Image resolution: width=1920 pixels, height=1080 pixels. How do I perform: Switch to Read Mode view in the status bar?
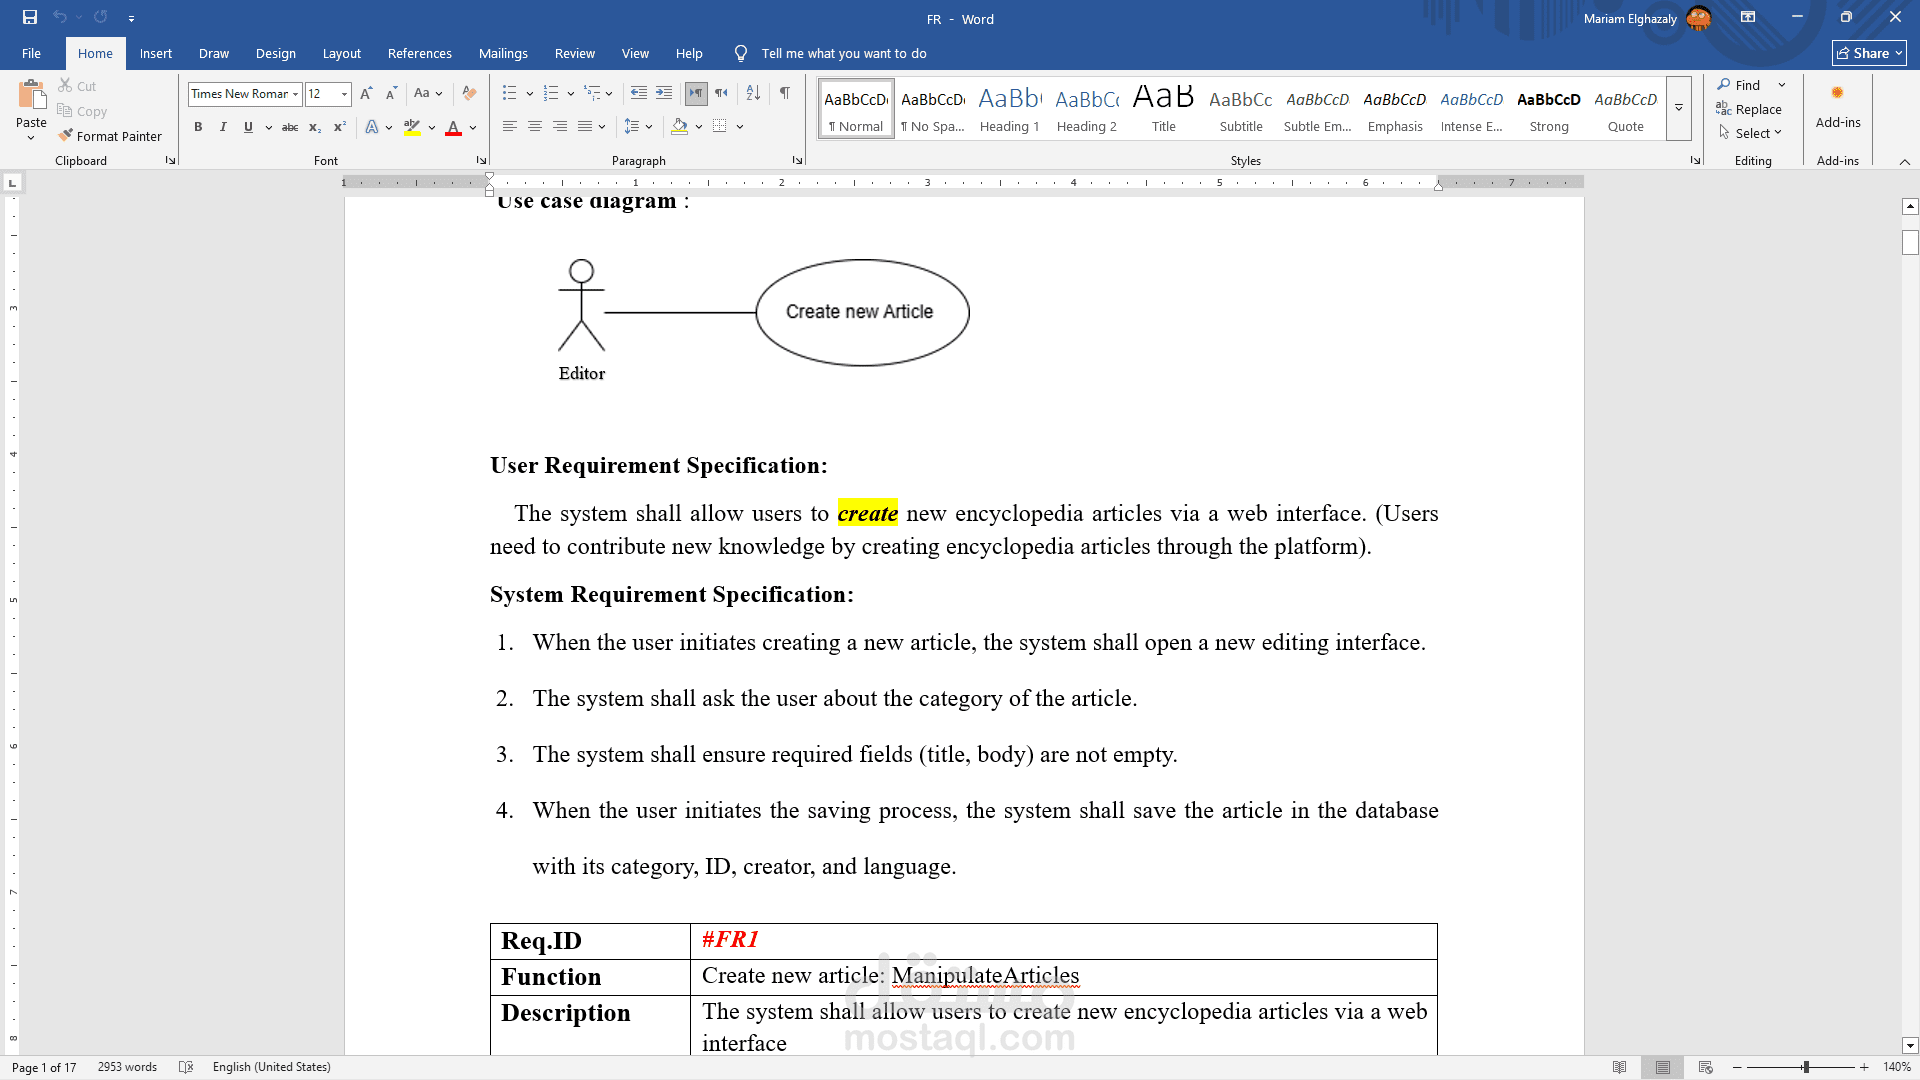tap(1619, 1067)
